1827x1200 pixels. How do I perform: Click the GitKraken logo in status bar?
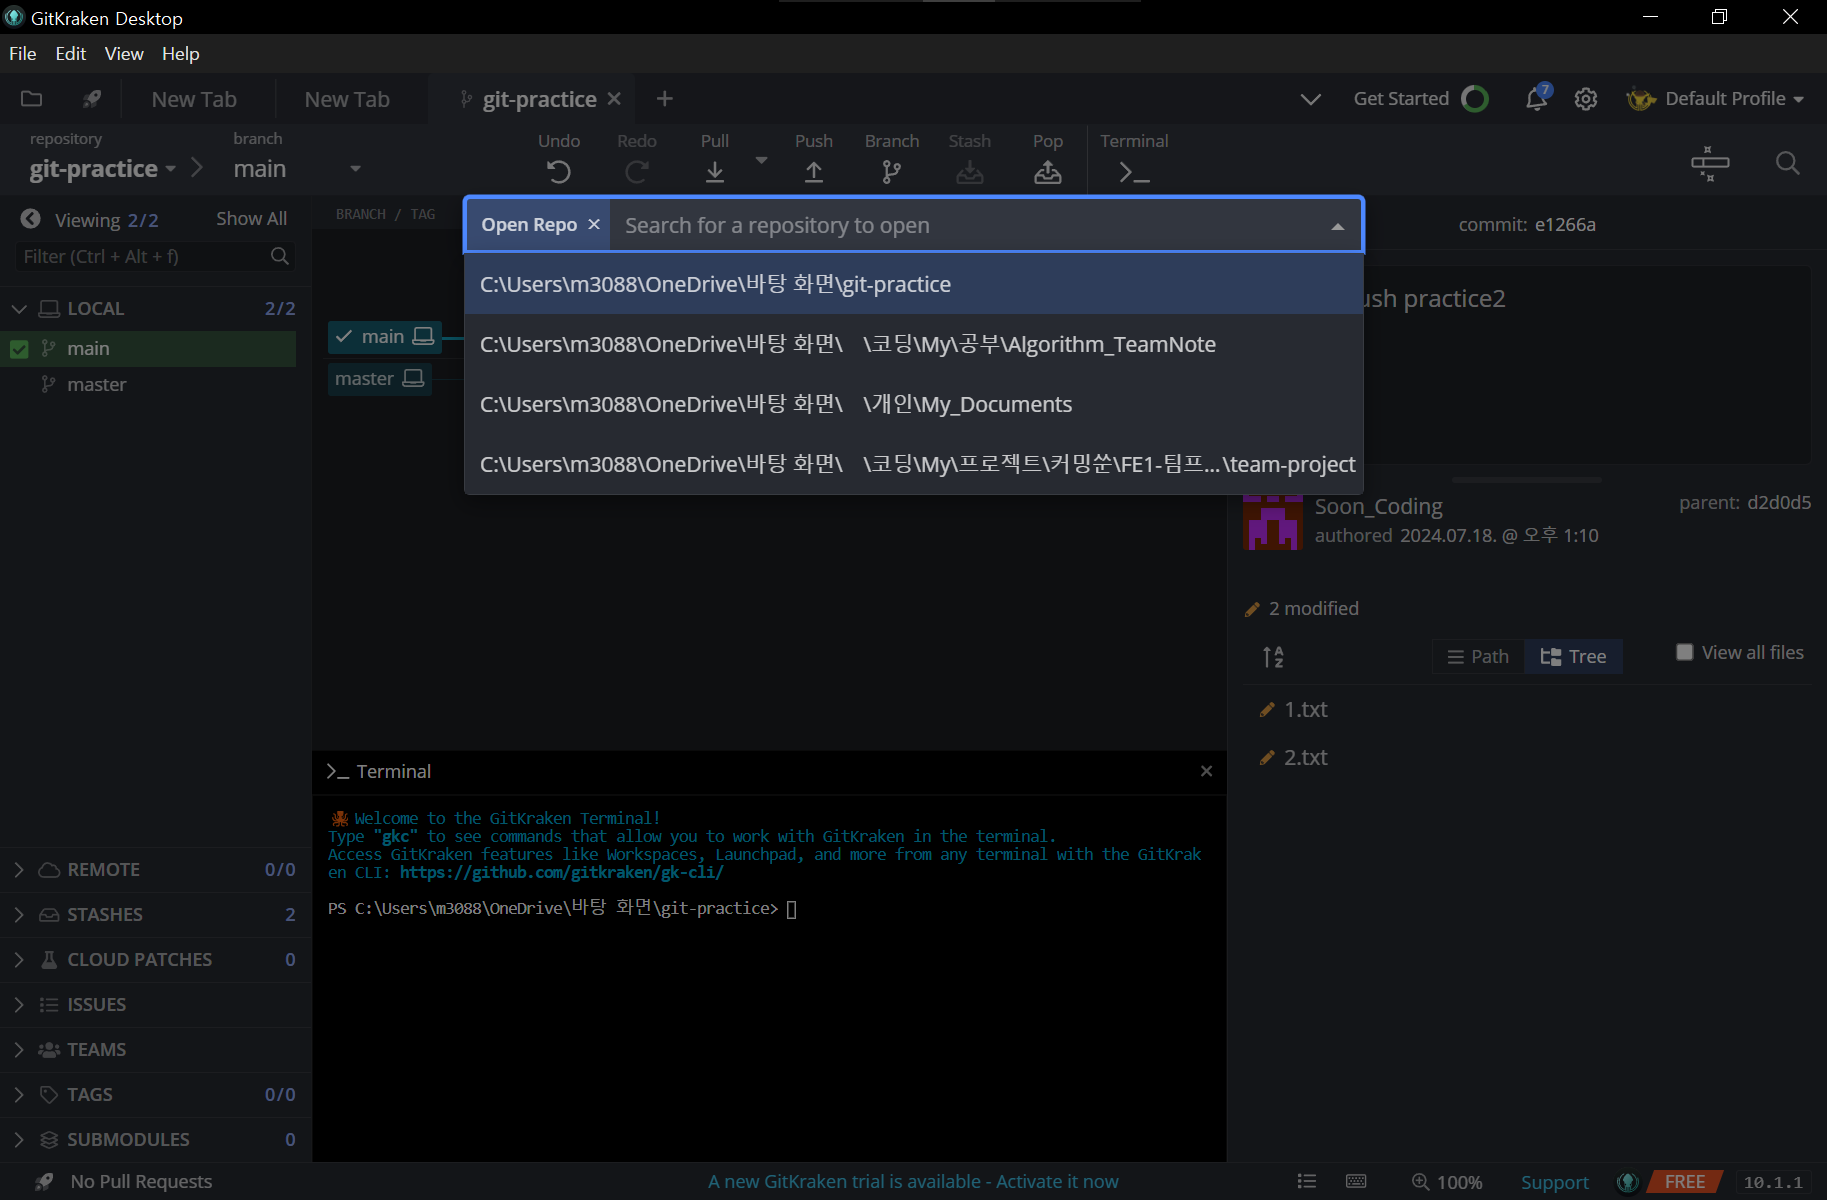coord(1628,1182)
